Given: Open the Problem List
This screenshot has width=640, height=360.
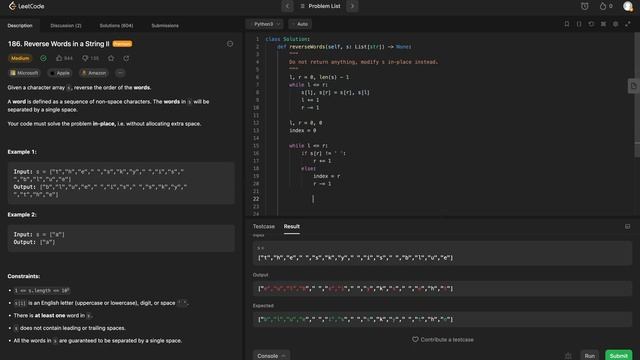Looking at the screenshot, I should coord(320,6).
